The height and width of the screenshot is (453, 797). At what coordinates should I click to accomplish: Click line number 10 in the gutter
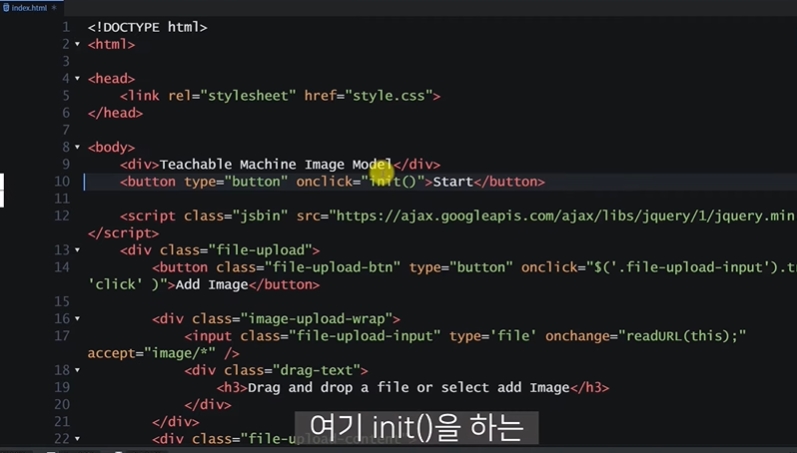click(x=62, y=182)
